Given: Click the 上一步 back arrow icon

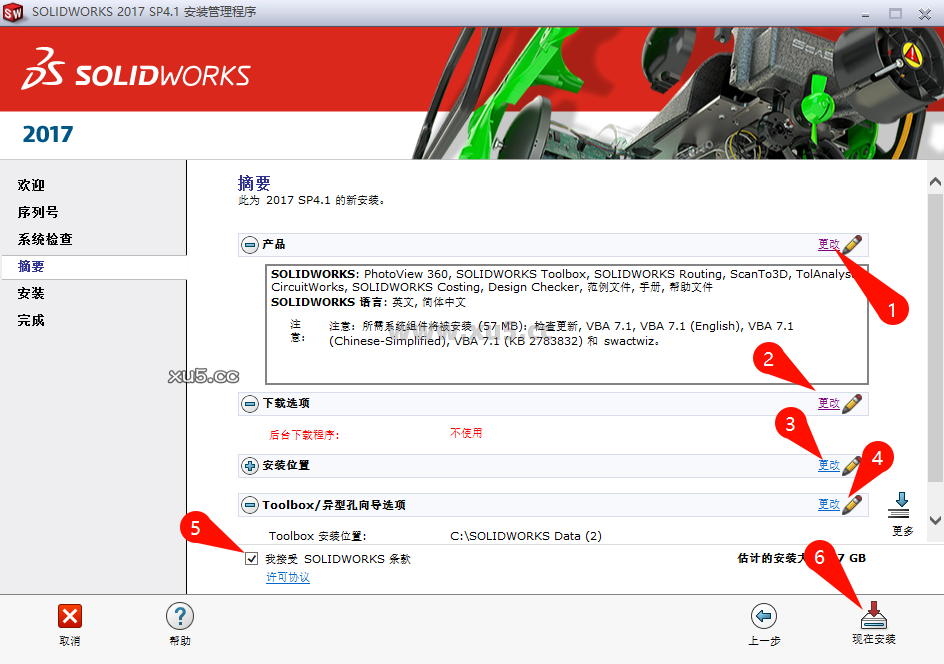Looking at the screenshot, I should click(764, 616).
